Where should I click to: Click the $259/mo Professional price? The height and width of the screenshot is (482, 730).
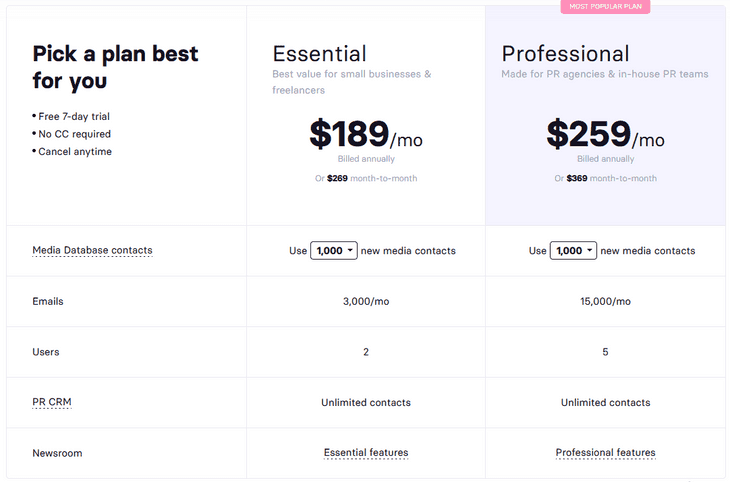[604, 135]
